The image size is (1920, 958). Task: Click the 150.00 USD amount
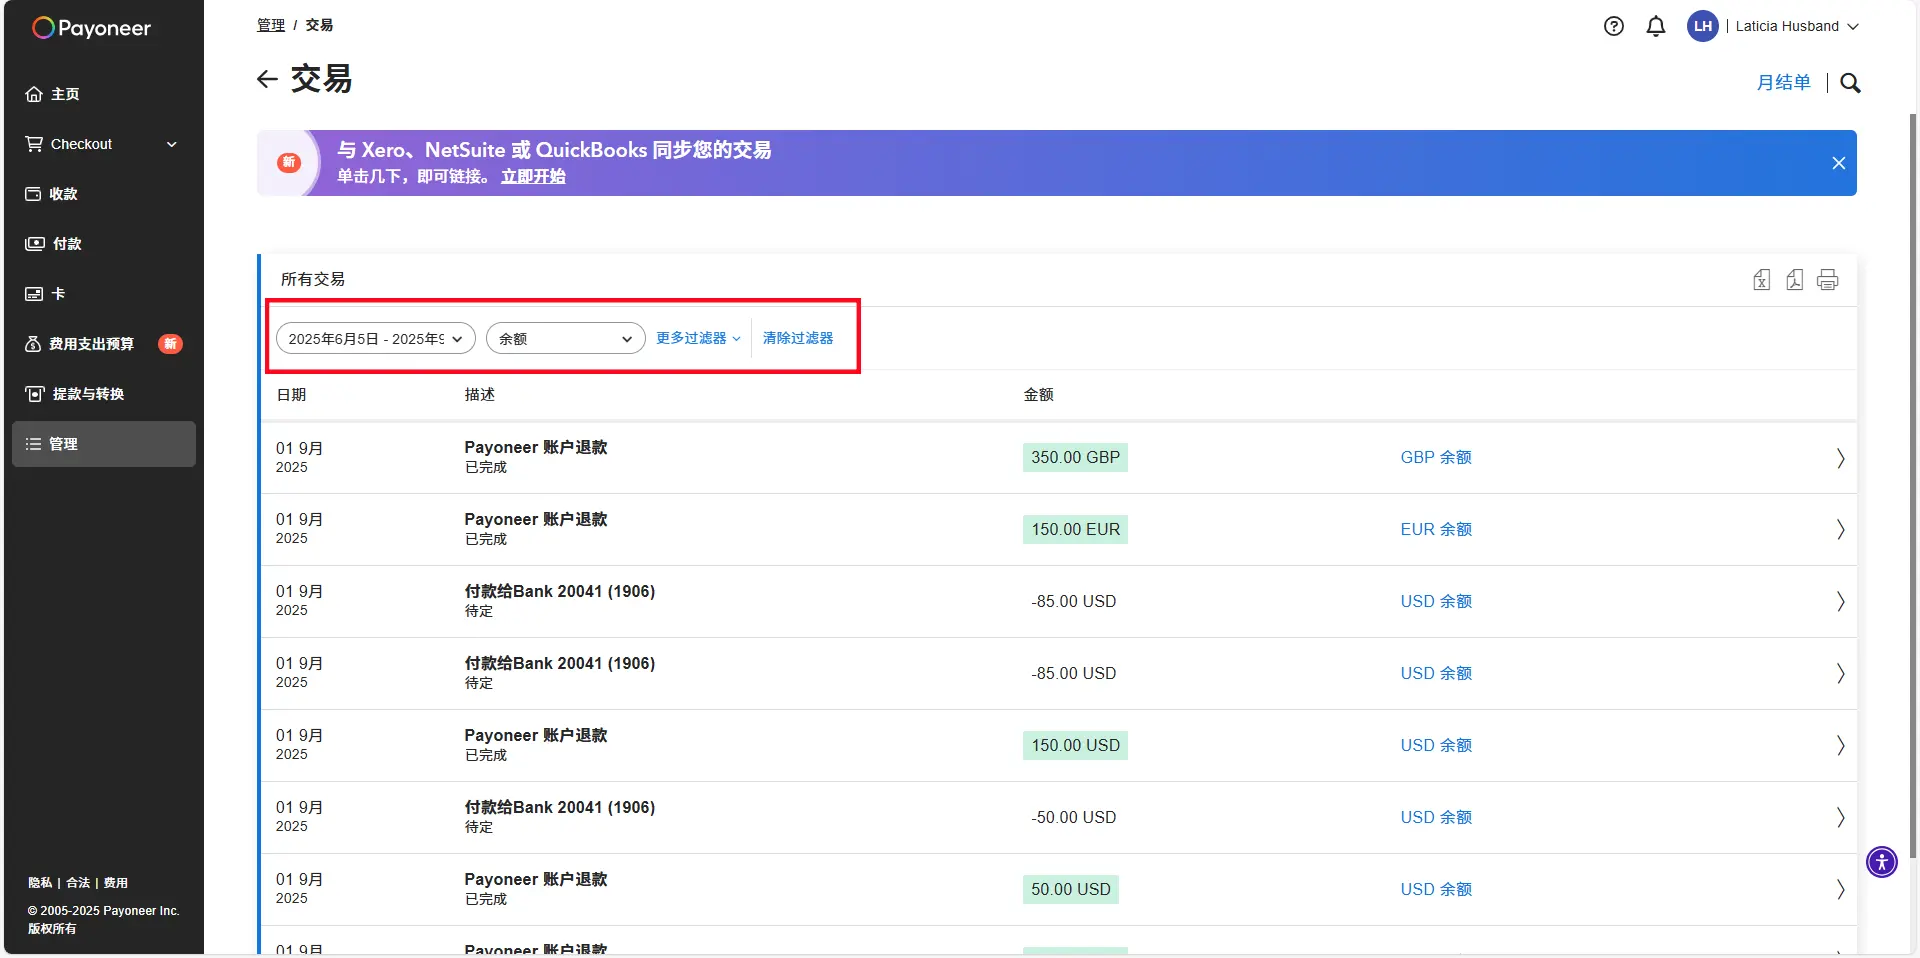coord(1075,746)
